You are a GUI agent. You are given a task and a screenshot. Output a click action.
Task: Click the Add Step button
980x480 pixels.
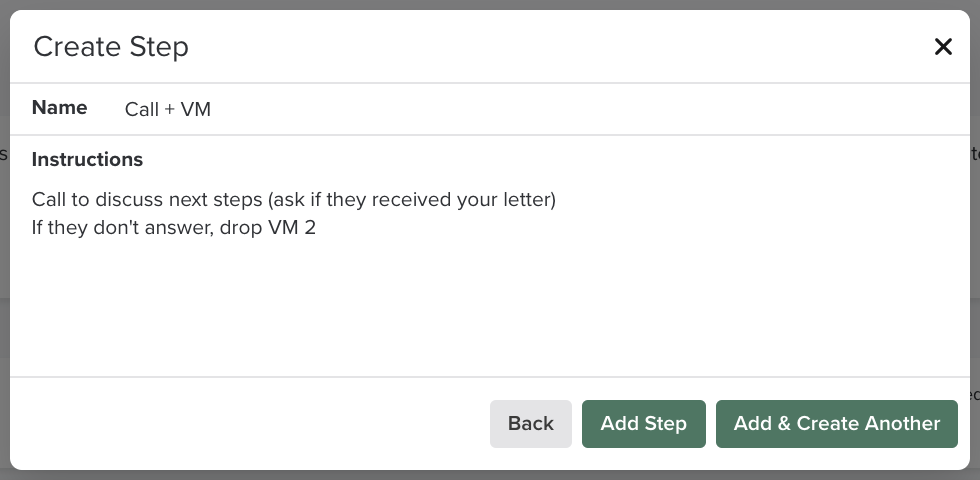643,423
